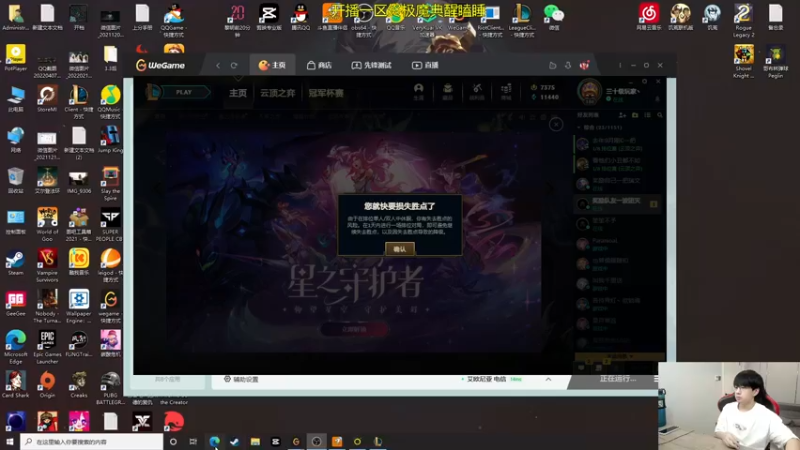Open Edge from the taskbar
The image size is (800, 450).
pyautogui.click(x=214, y=441)
